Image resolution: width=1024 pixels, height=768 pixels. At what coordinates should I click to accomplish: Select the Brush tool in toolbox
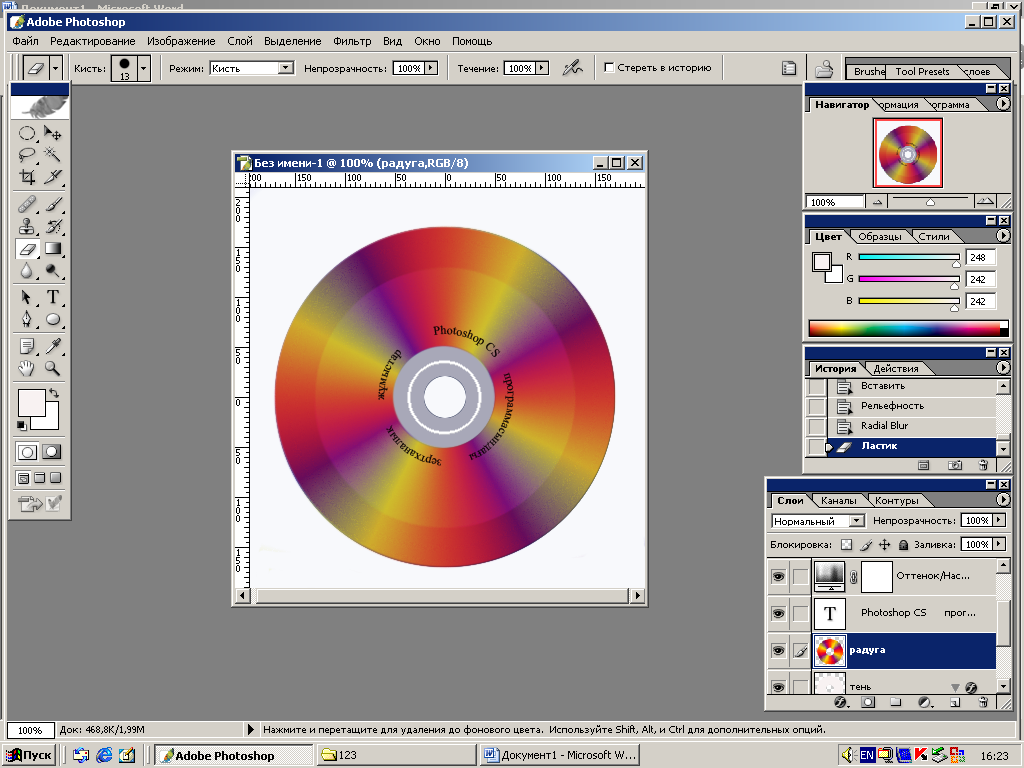[x=53, y=204]
